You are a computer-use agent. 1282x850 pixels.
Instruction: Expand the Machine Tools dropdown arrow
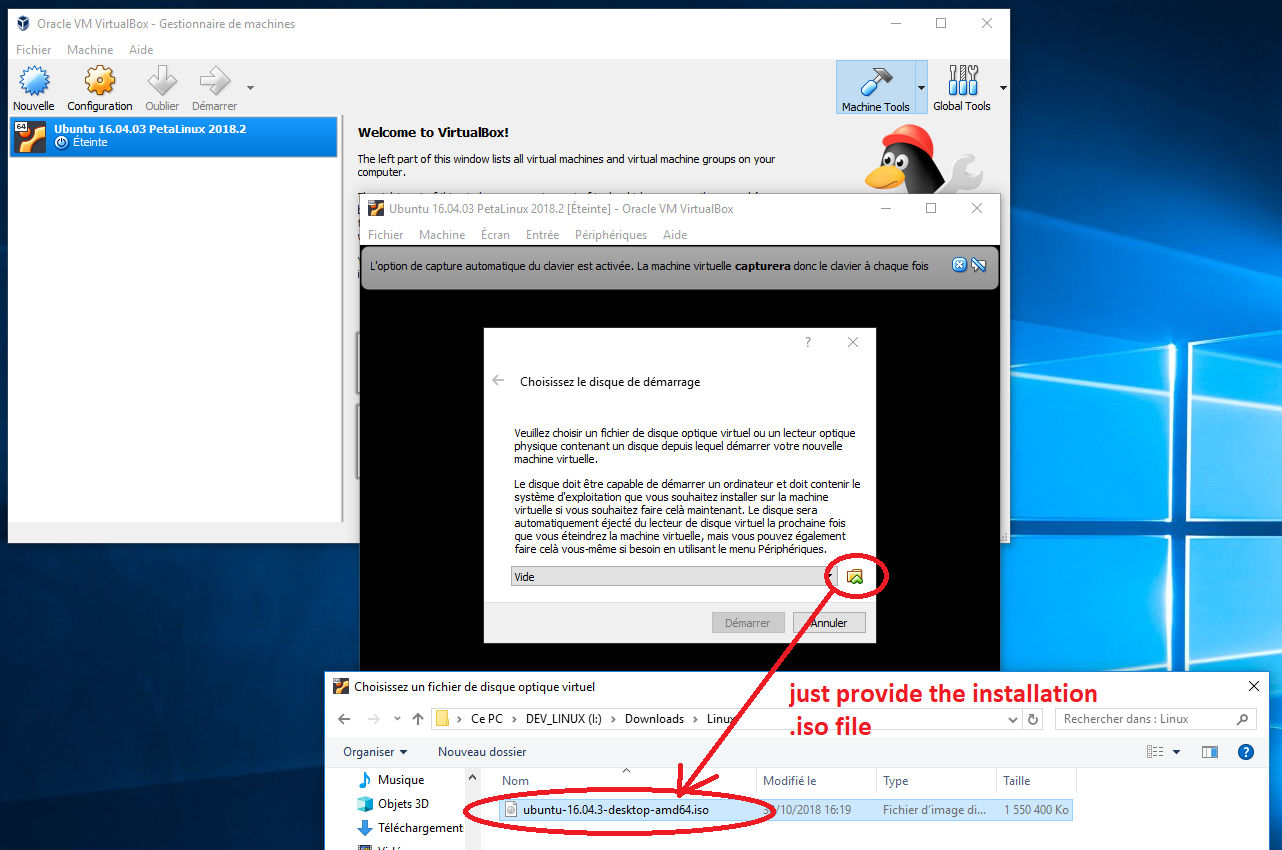921,87
